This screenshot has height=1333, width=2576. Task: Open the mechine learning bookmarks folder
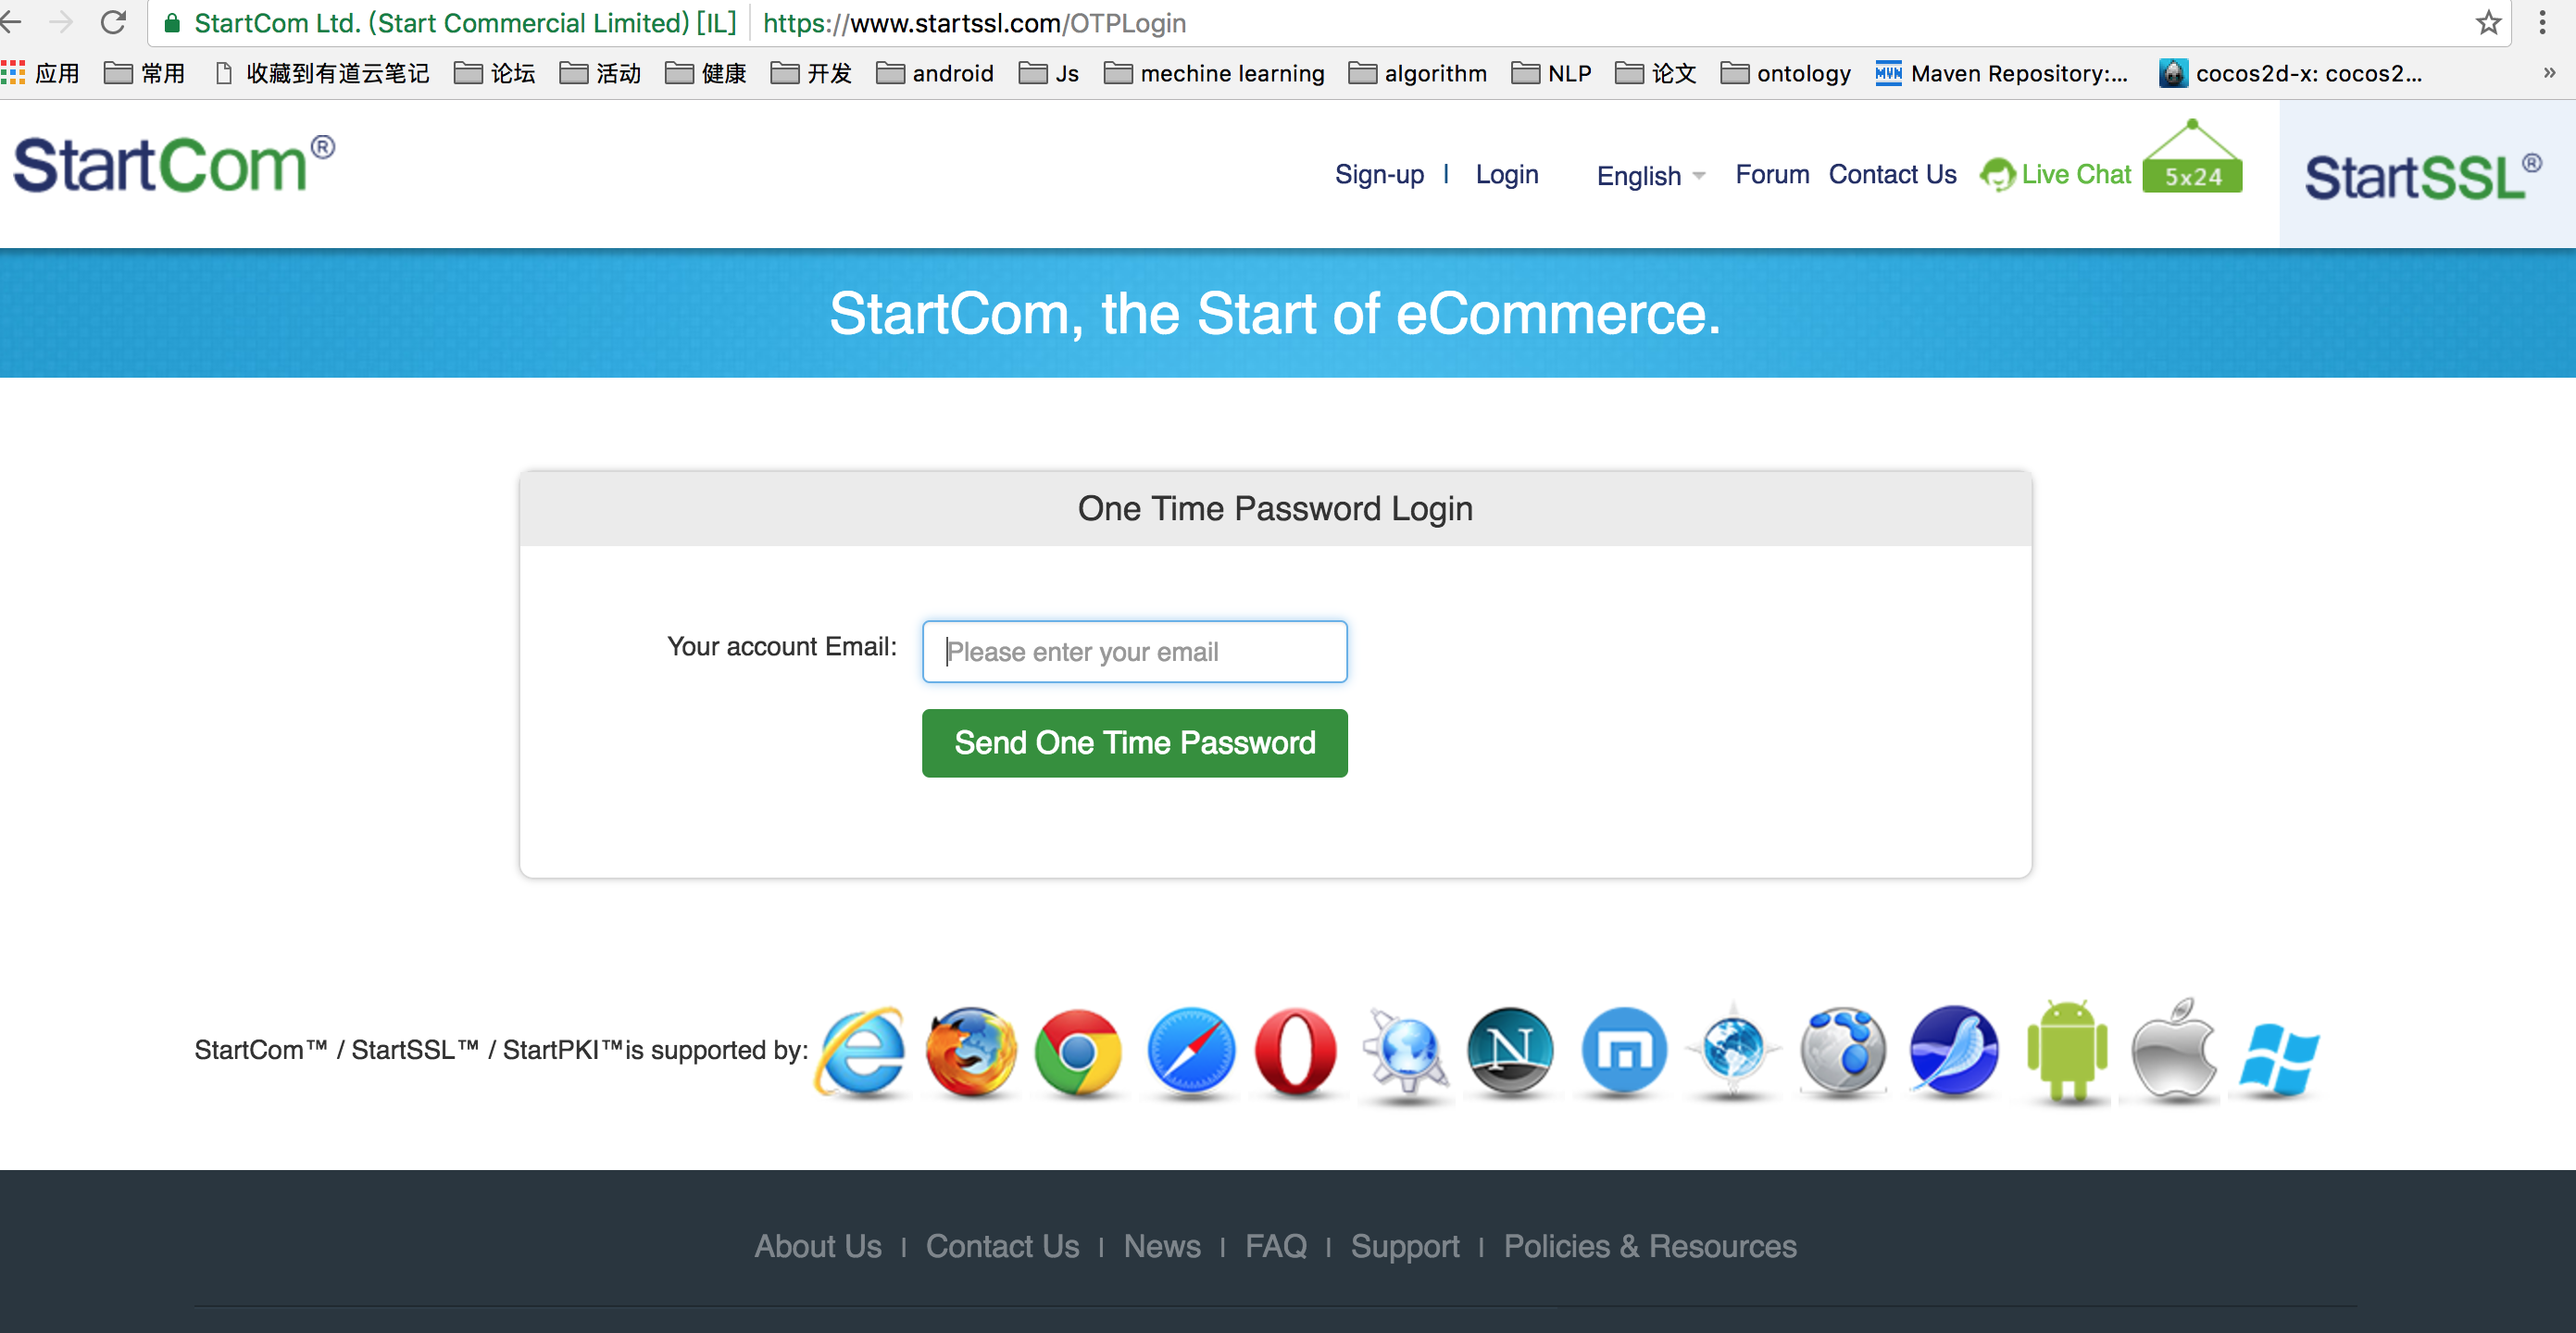[1214, 73]
